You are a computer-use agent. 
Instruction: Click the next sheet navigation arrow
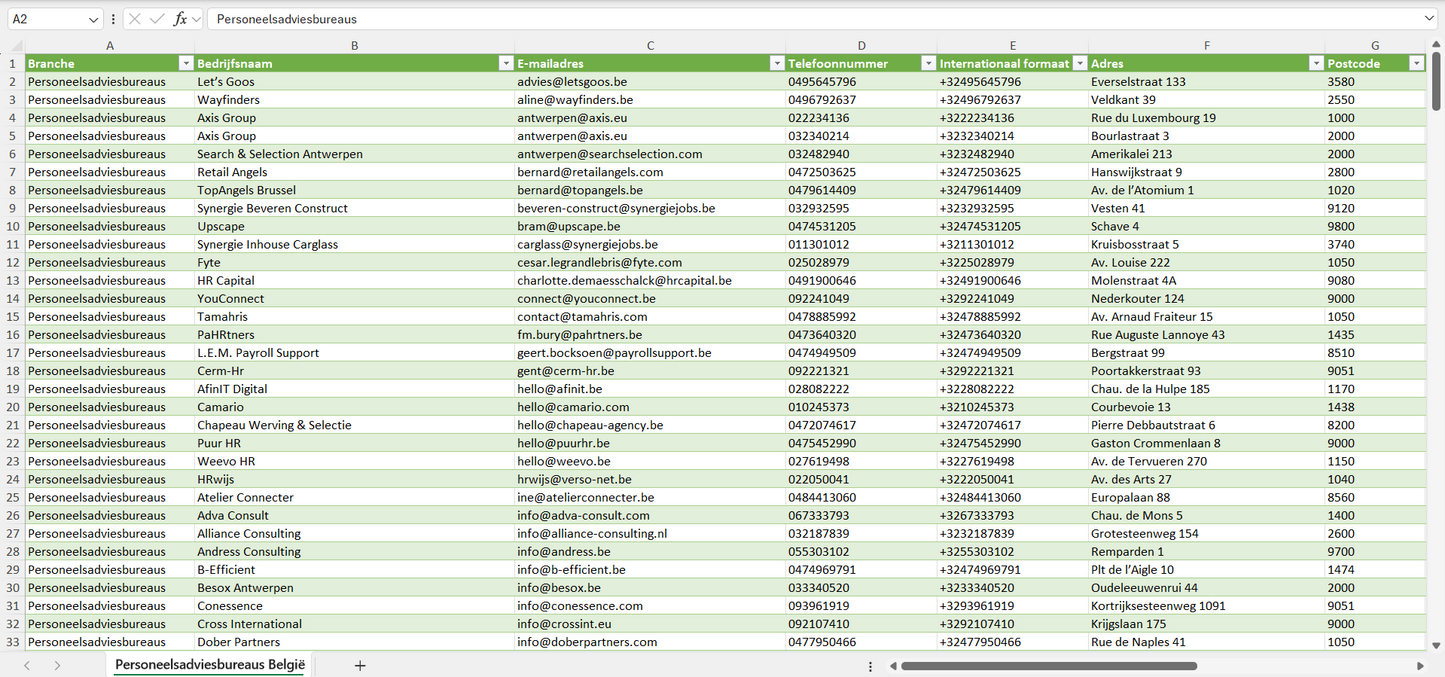point(57,665)
